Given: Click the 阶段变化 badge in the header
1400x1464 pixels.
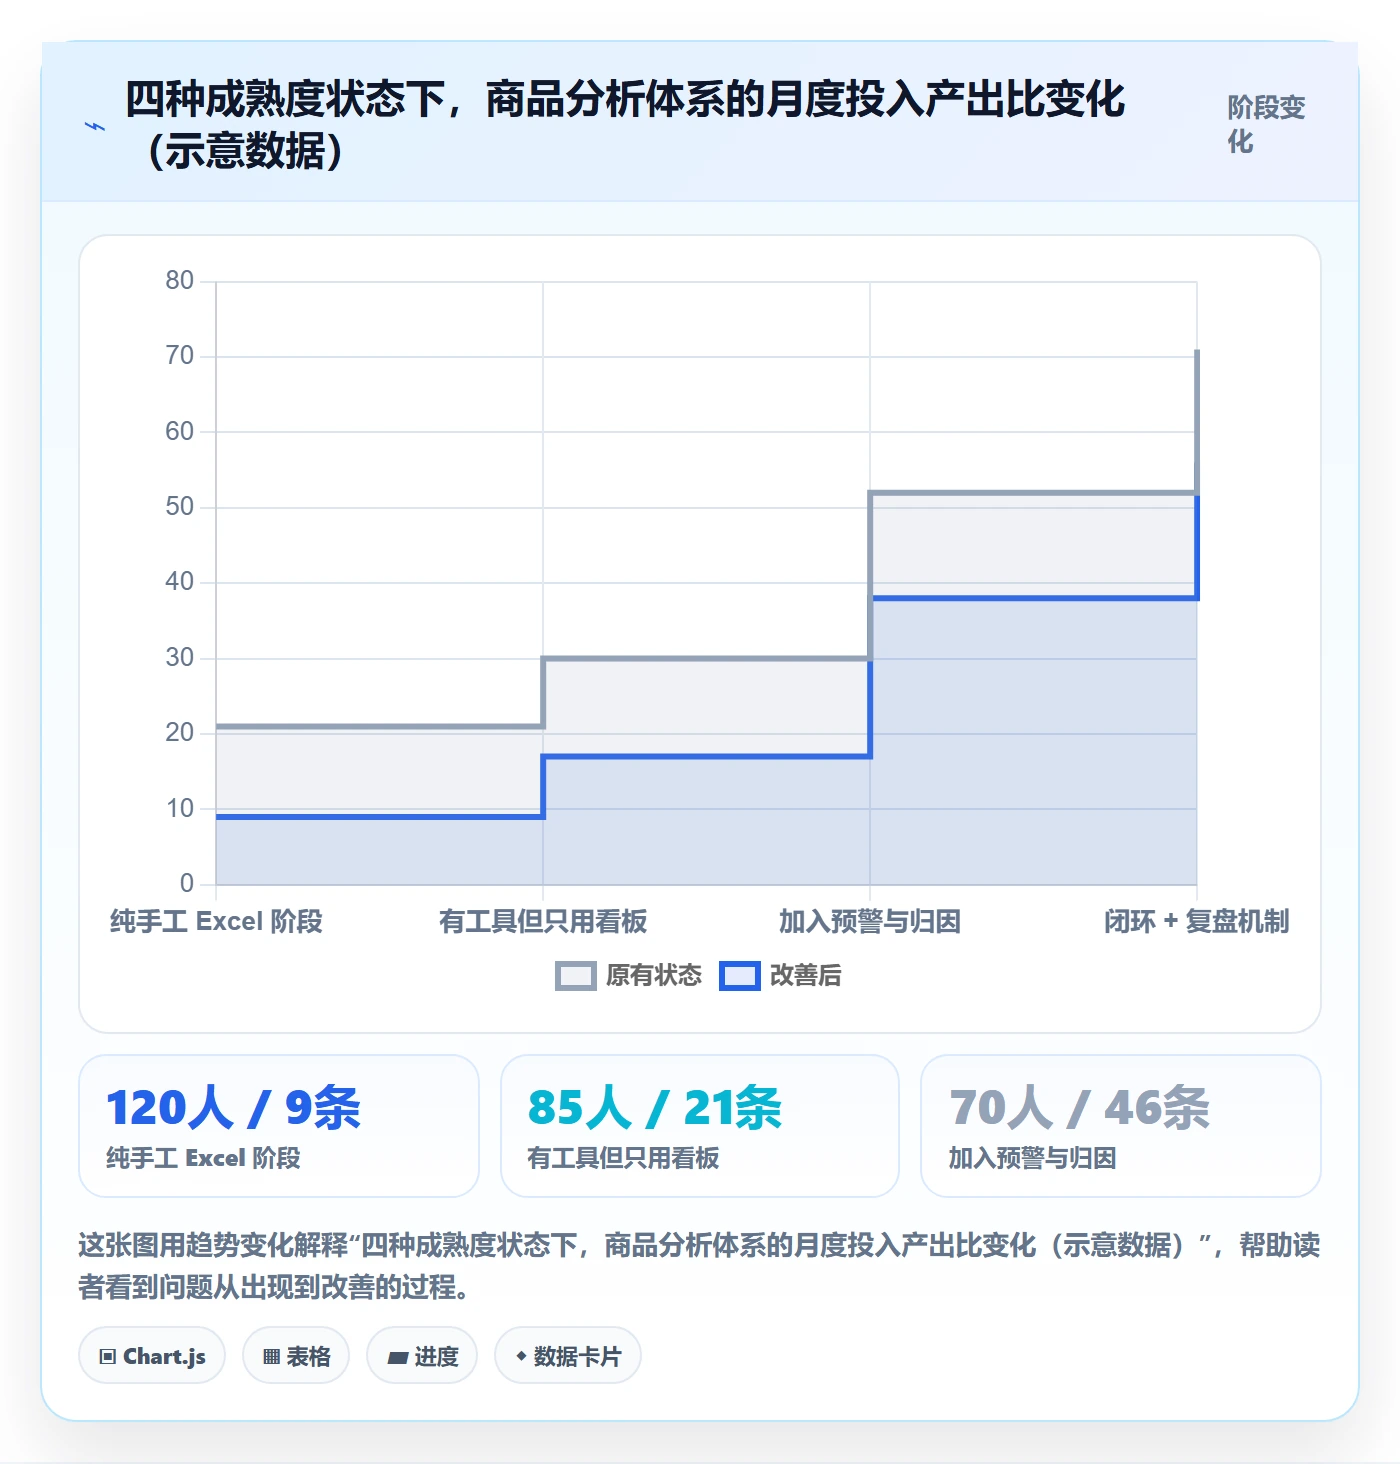Looking at the screenshot, I should [x=1266, y=125].
